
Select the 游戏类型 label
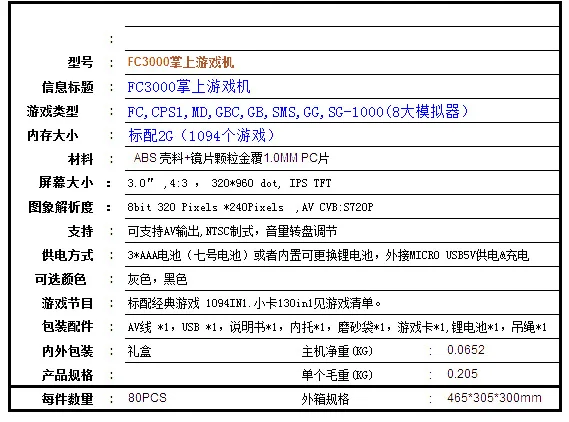pos(52,111)
